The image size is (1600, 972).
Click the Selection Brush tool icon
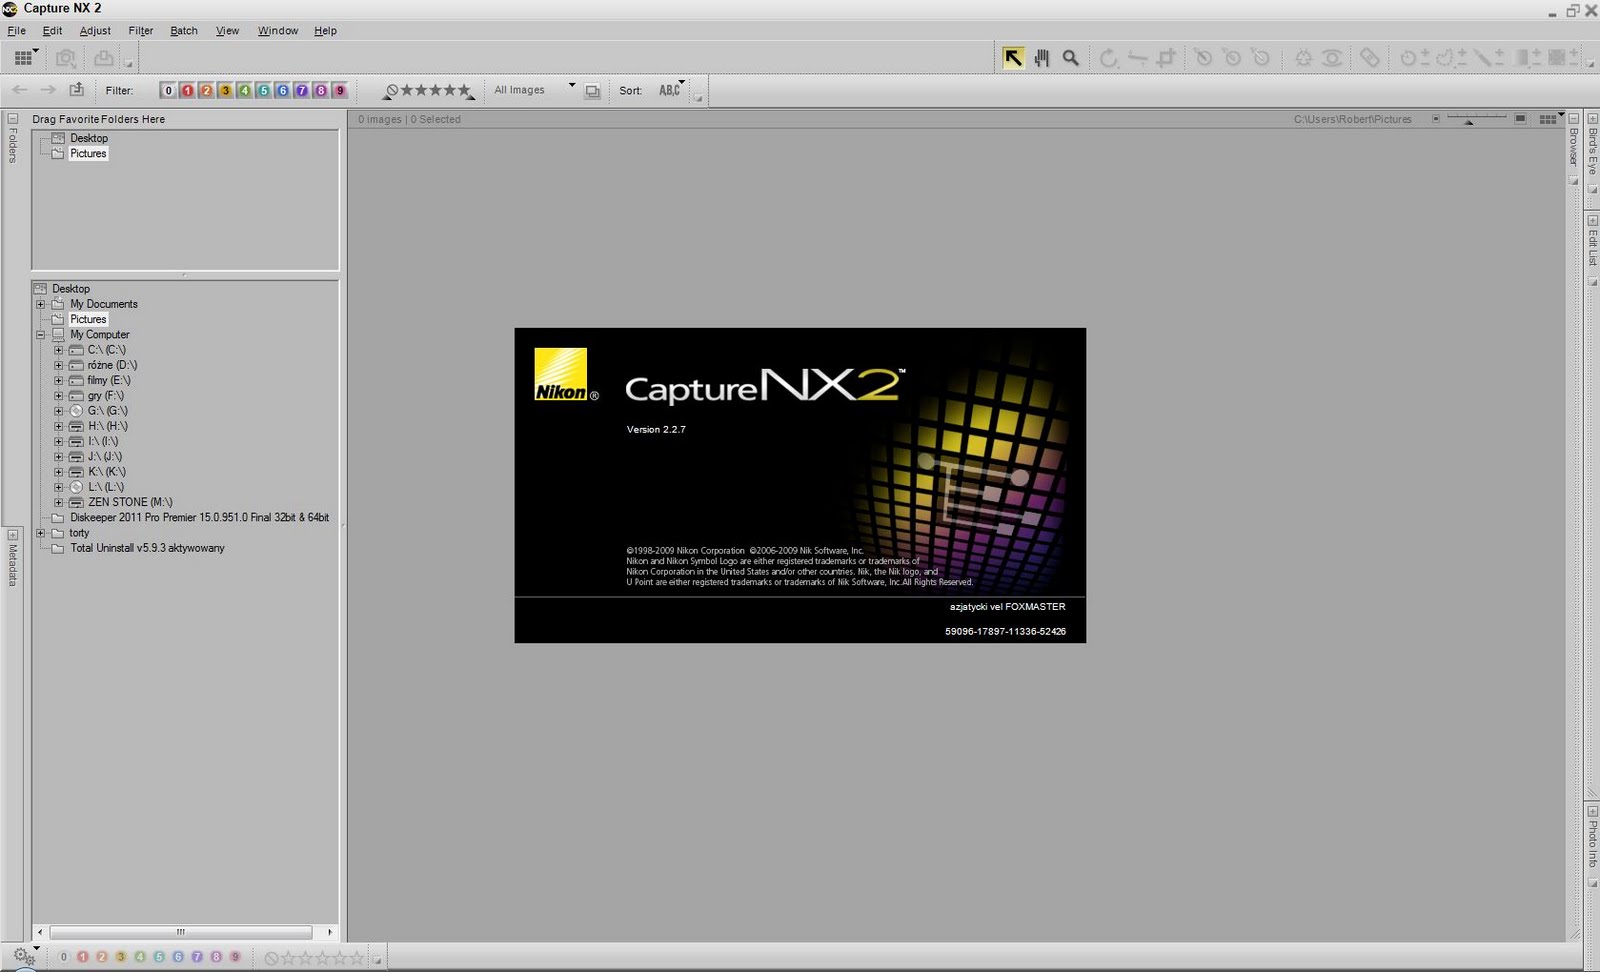(1483, 58)
